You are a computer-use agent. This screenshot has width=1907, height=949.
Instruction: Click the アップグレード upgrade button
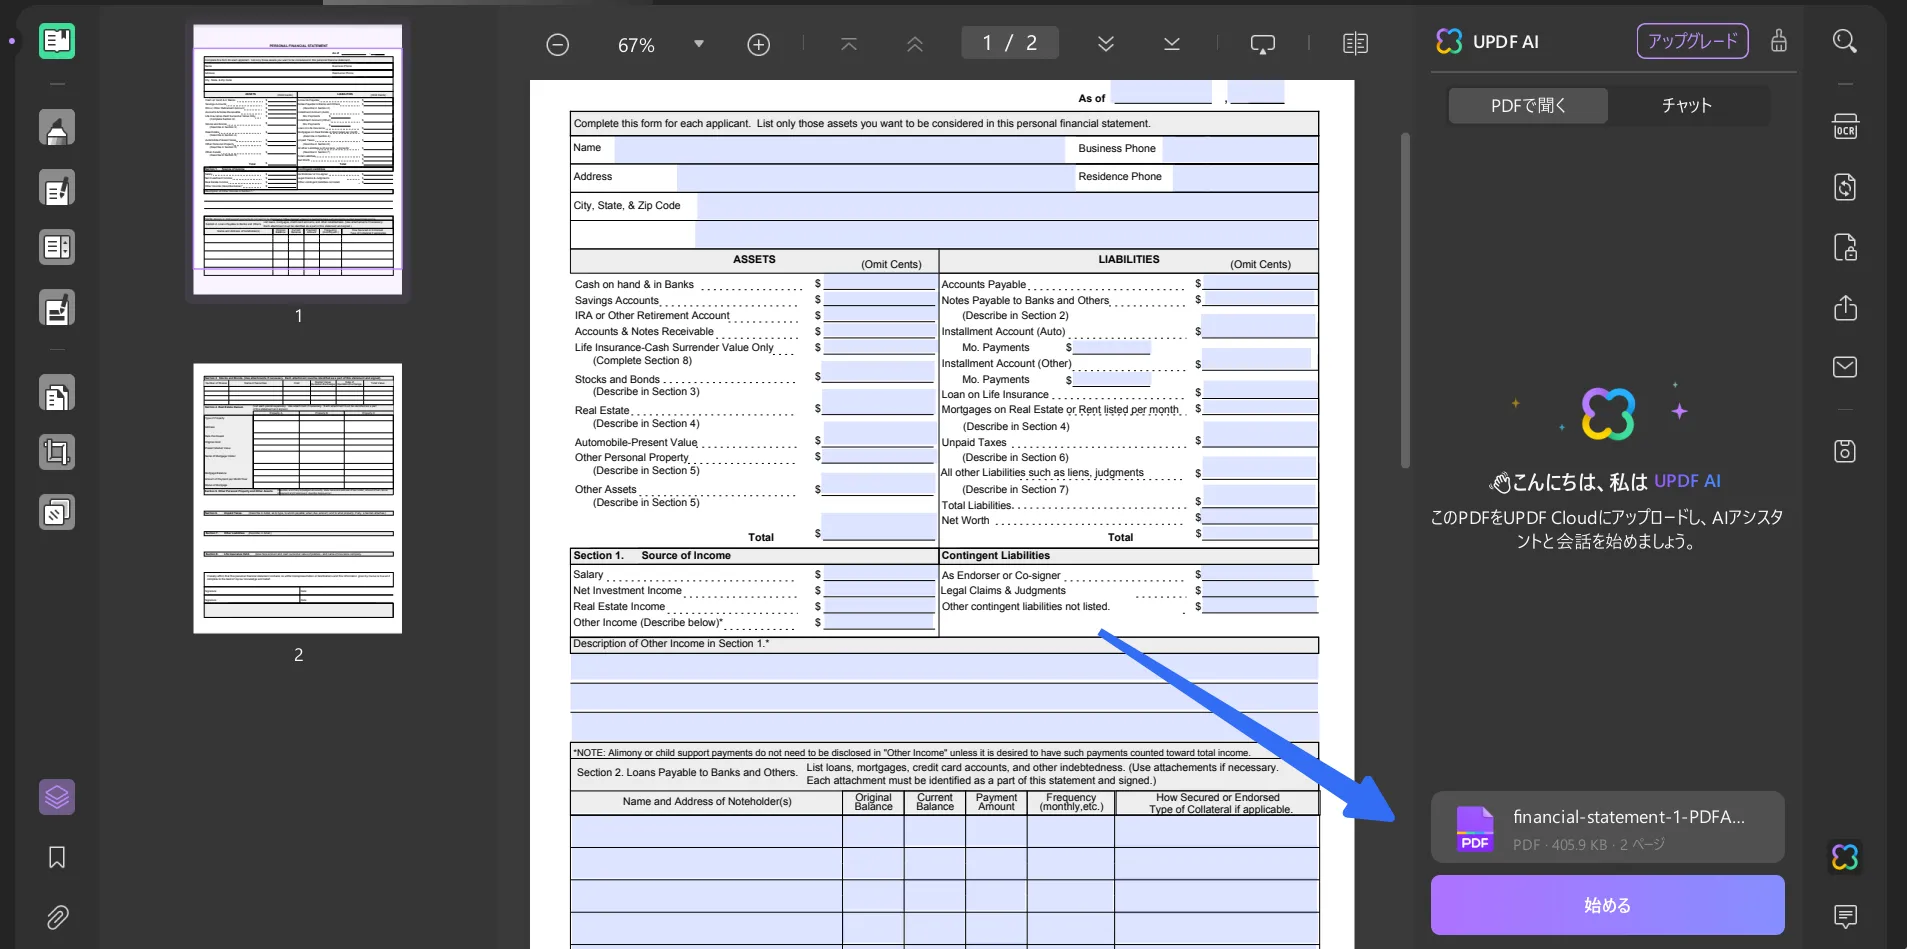pos(1692,41)
